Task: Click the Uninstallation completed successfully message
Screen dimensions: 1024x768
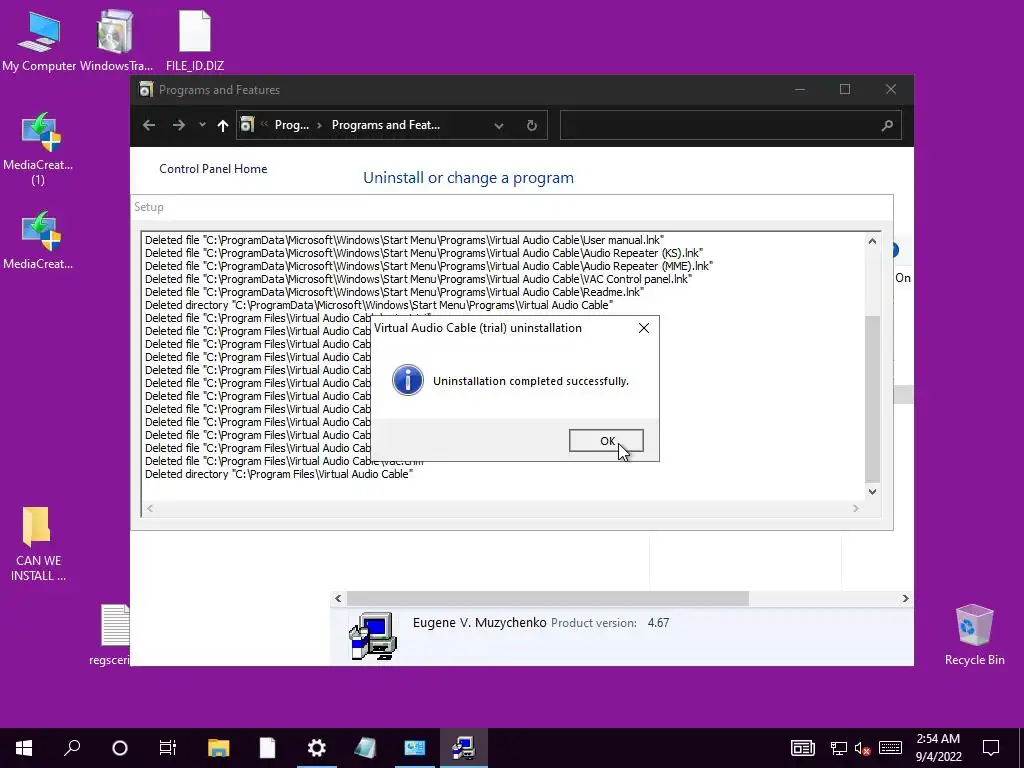Action: click(530, 381)
